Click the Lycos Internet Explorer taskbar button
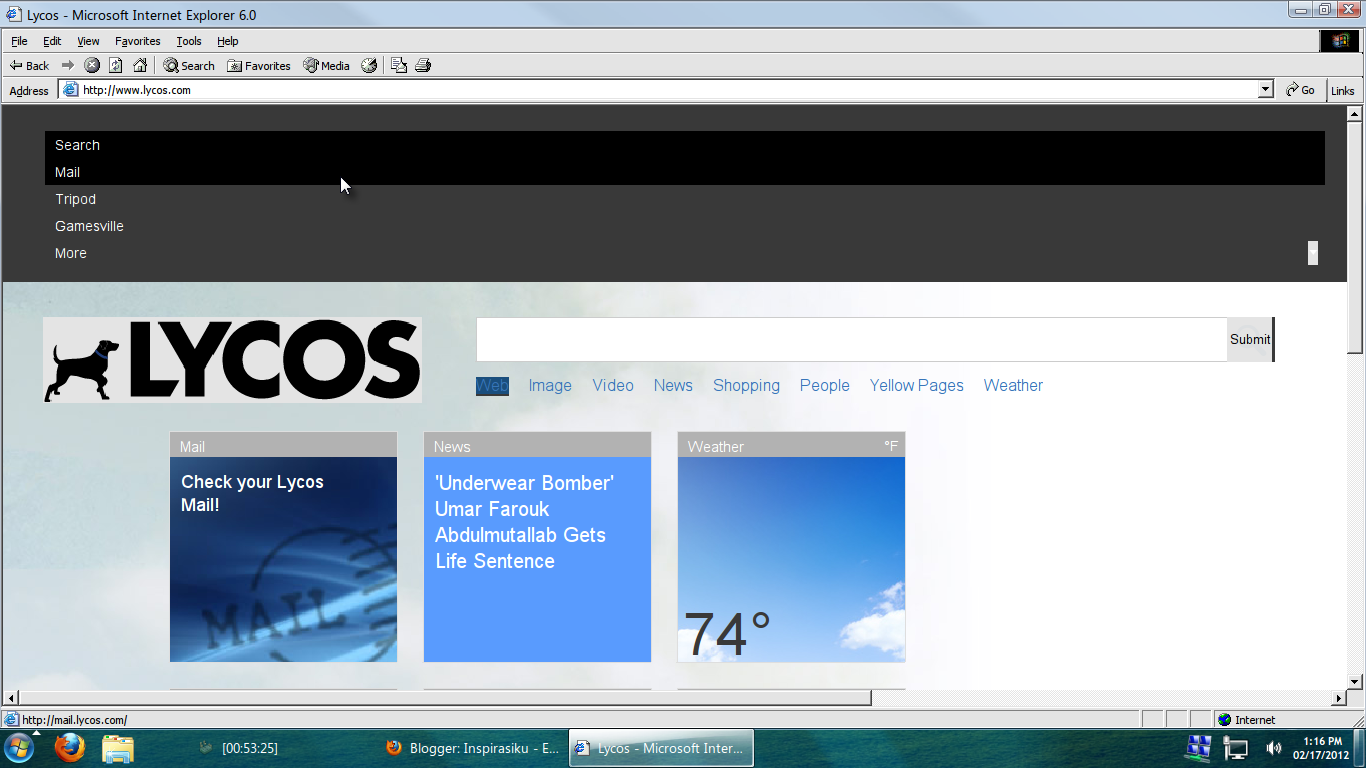 [x=661, y=748]
